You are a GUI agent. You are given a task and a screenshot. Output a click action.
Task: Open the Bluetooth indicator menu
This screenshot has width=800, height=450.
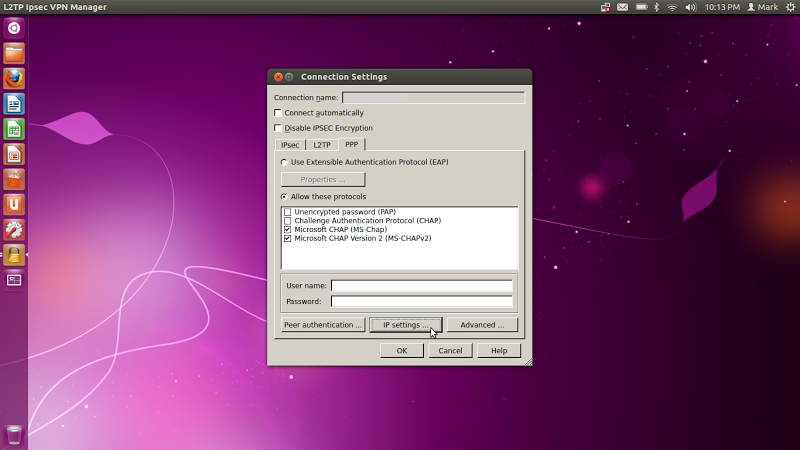pyautogui.click(x=657, y=7)
